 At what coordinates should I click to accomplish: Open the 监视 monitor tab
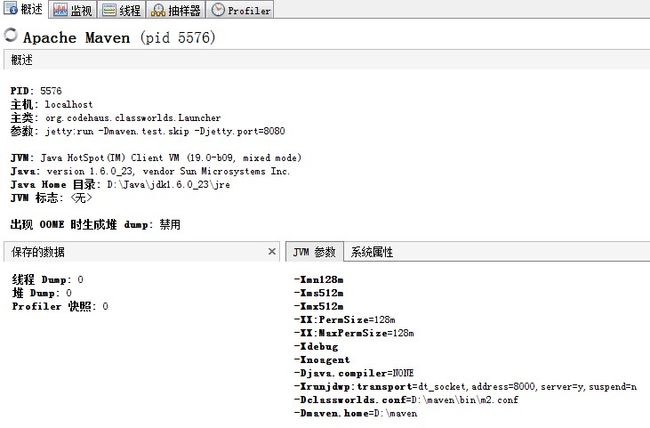(x=73, y=10)
